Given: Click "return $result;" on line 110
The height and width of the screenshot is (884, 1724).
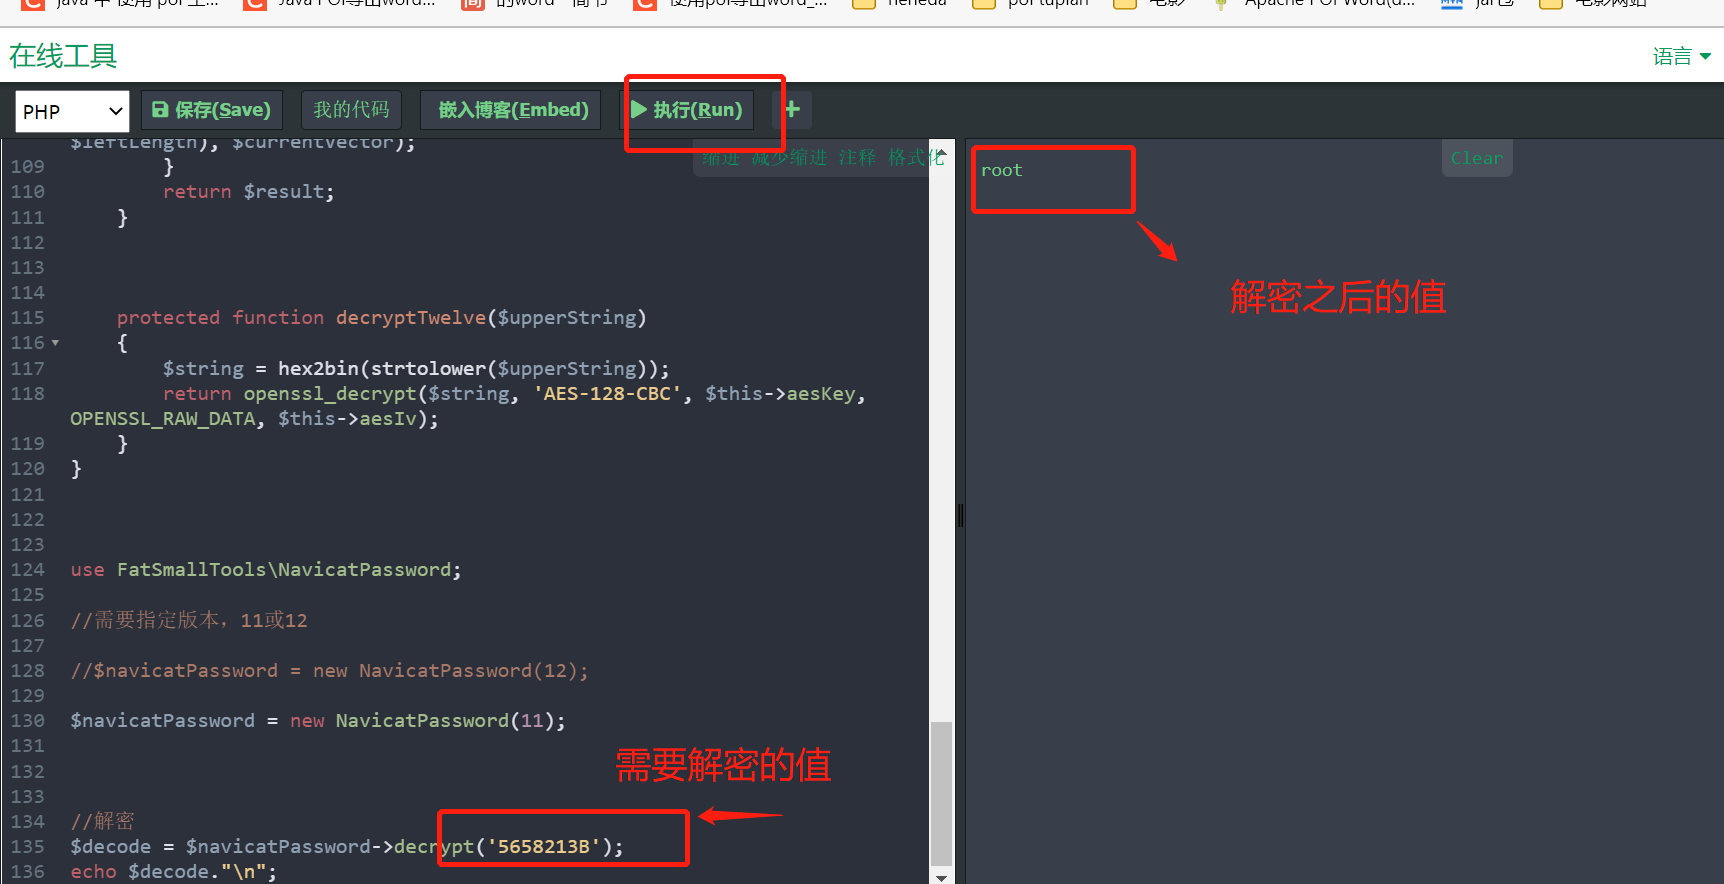Looking at the screenshot, I should [x=249, y=192].
